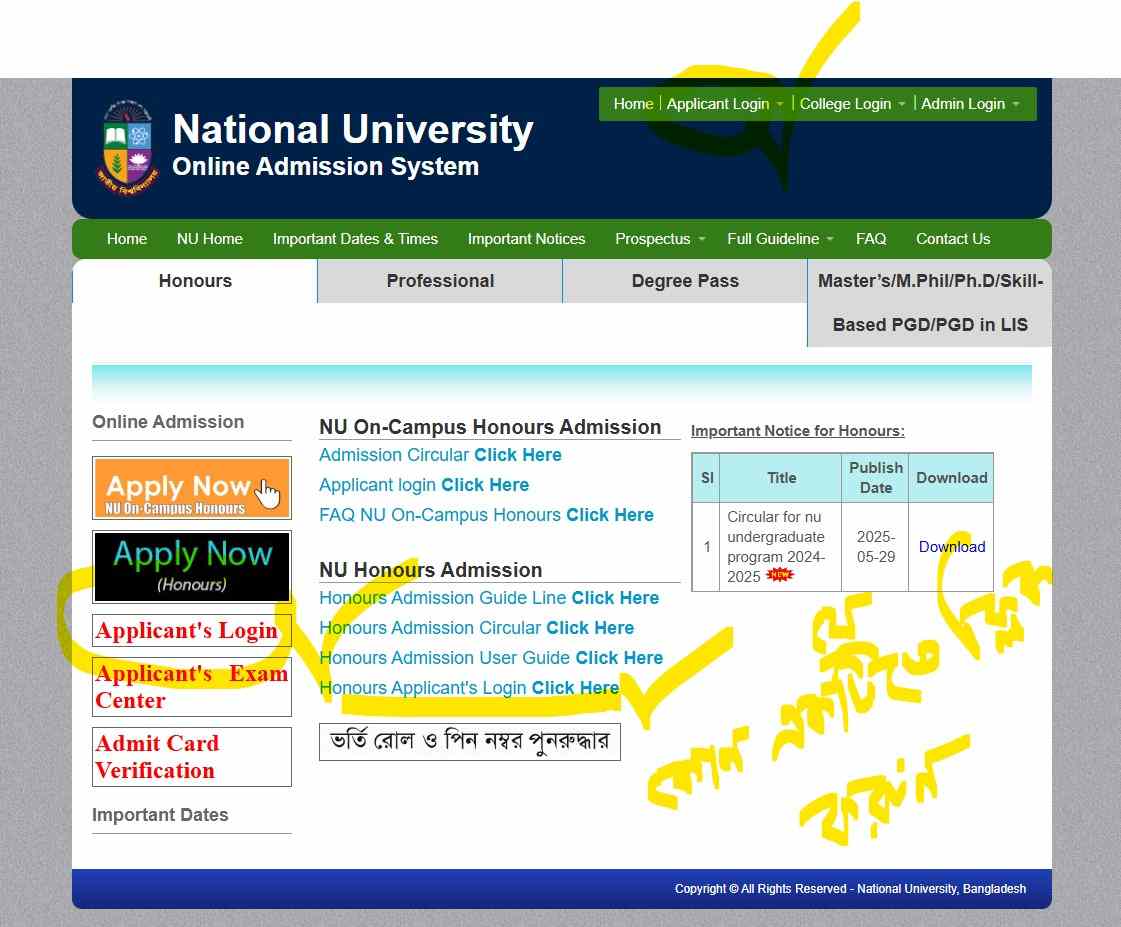The width and height of the screenshot is (1121, 927).
Task: Open Applicant's Login in sidebar
Action: point(192,630)
